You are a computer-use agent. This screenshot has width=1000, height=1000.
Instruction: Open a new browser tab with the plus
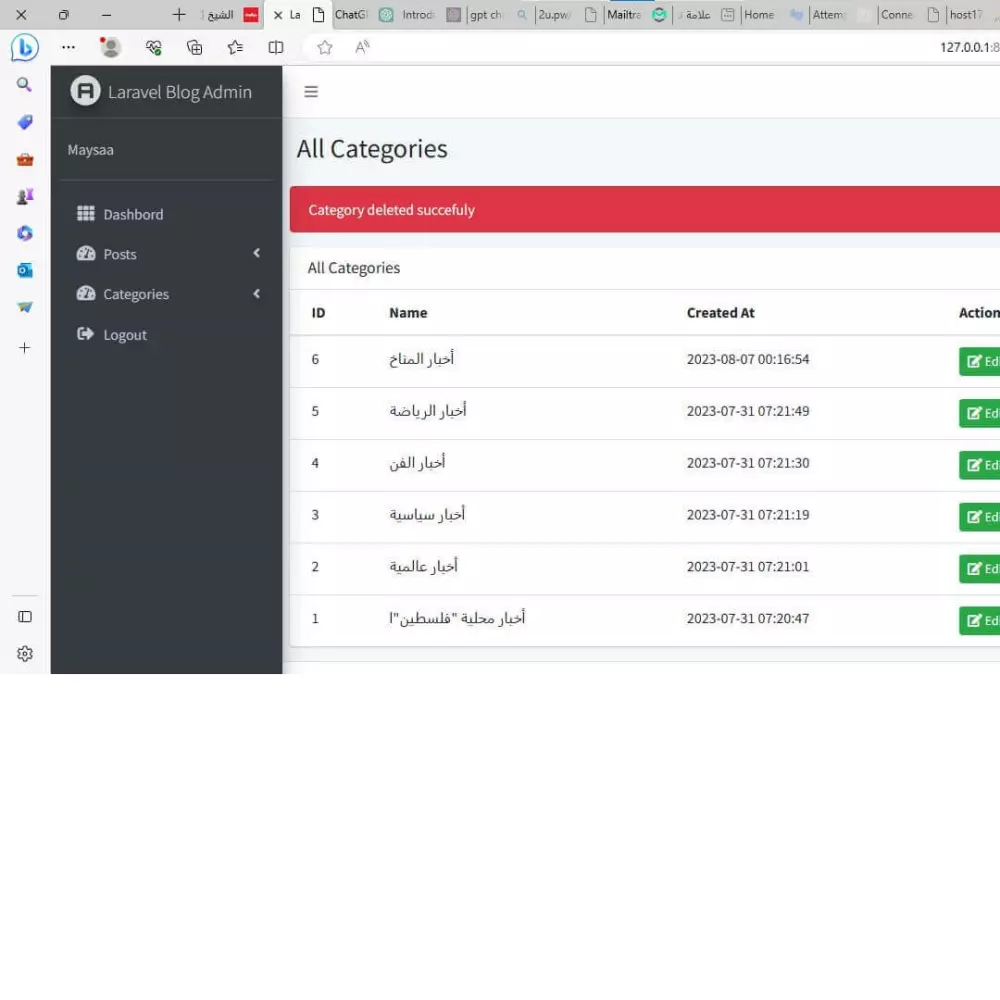coord(178,15)
